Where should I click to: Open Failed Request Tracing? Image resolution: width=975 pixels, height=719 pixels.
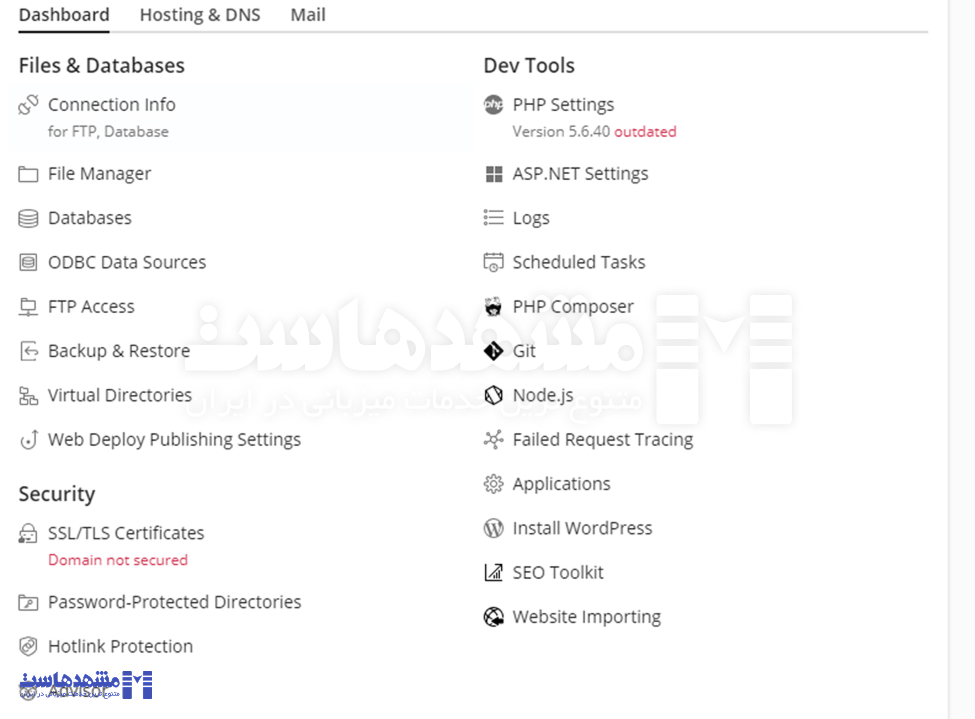coord(602,439)
